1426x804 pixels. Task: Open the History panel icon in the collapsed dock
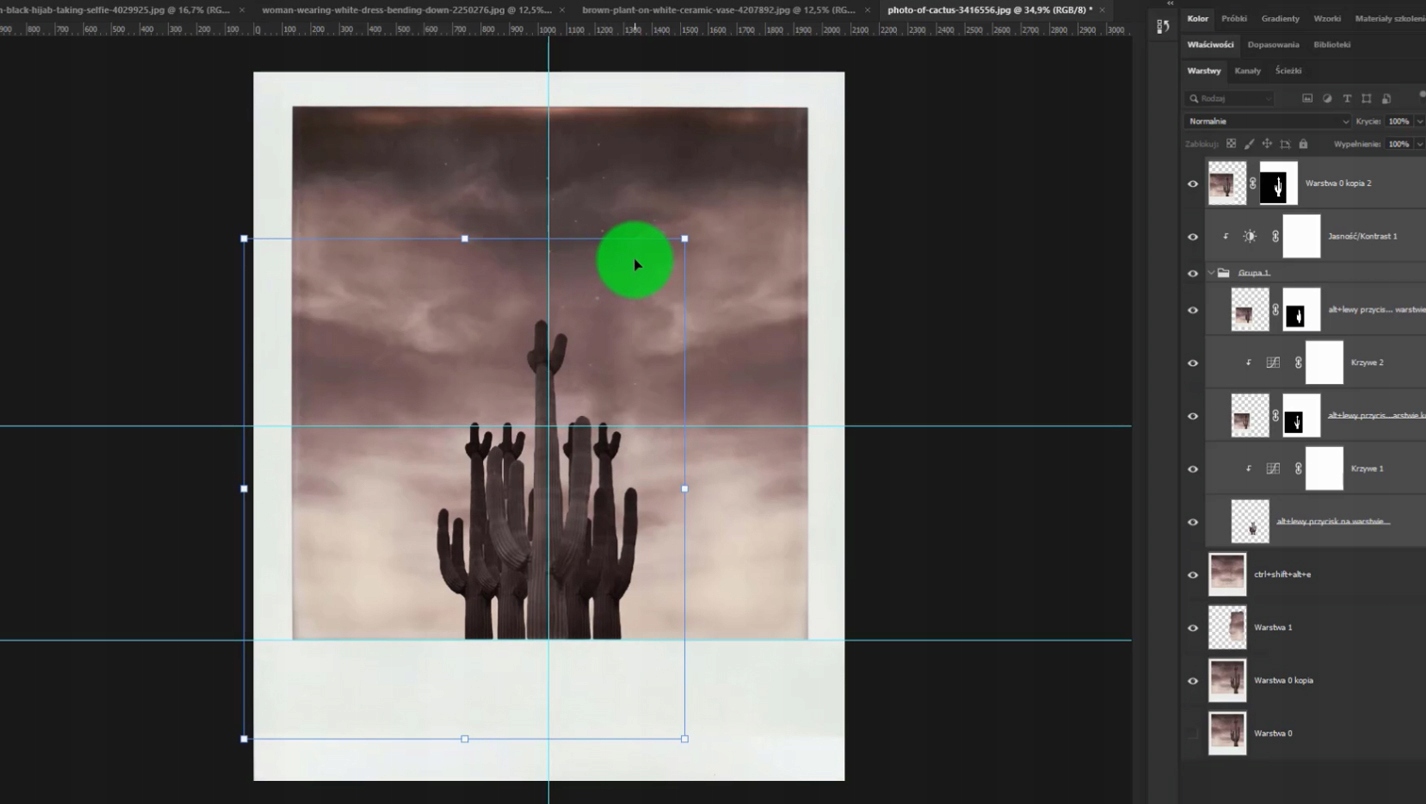pyautogui.click(x=1163, y=27)
